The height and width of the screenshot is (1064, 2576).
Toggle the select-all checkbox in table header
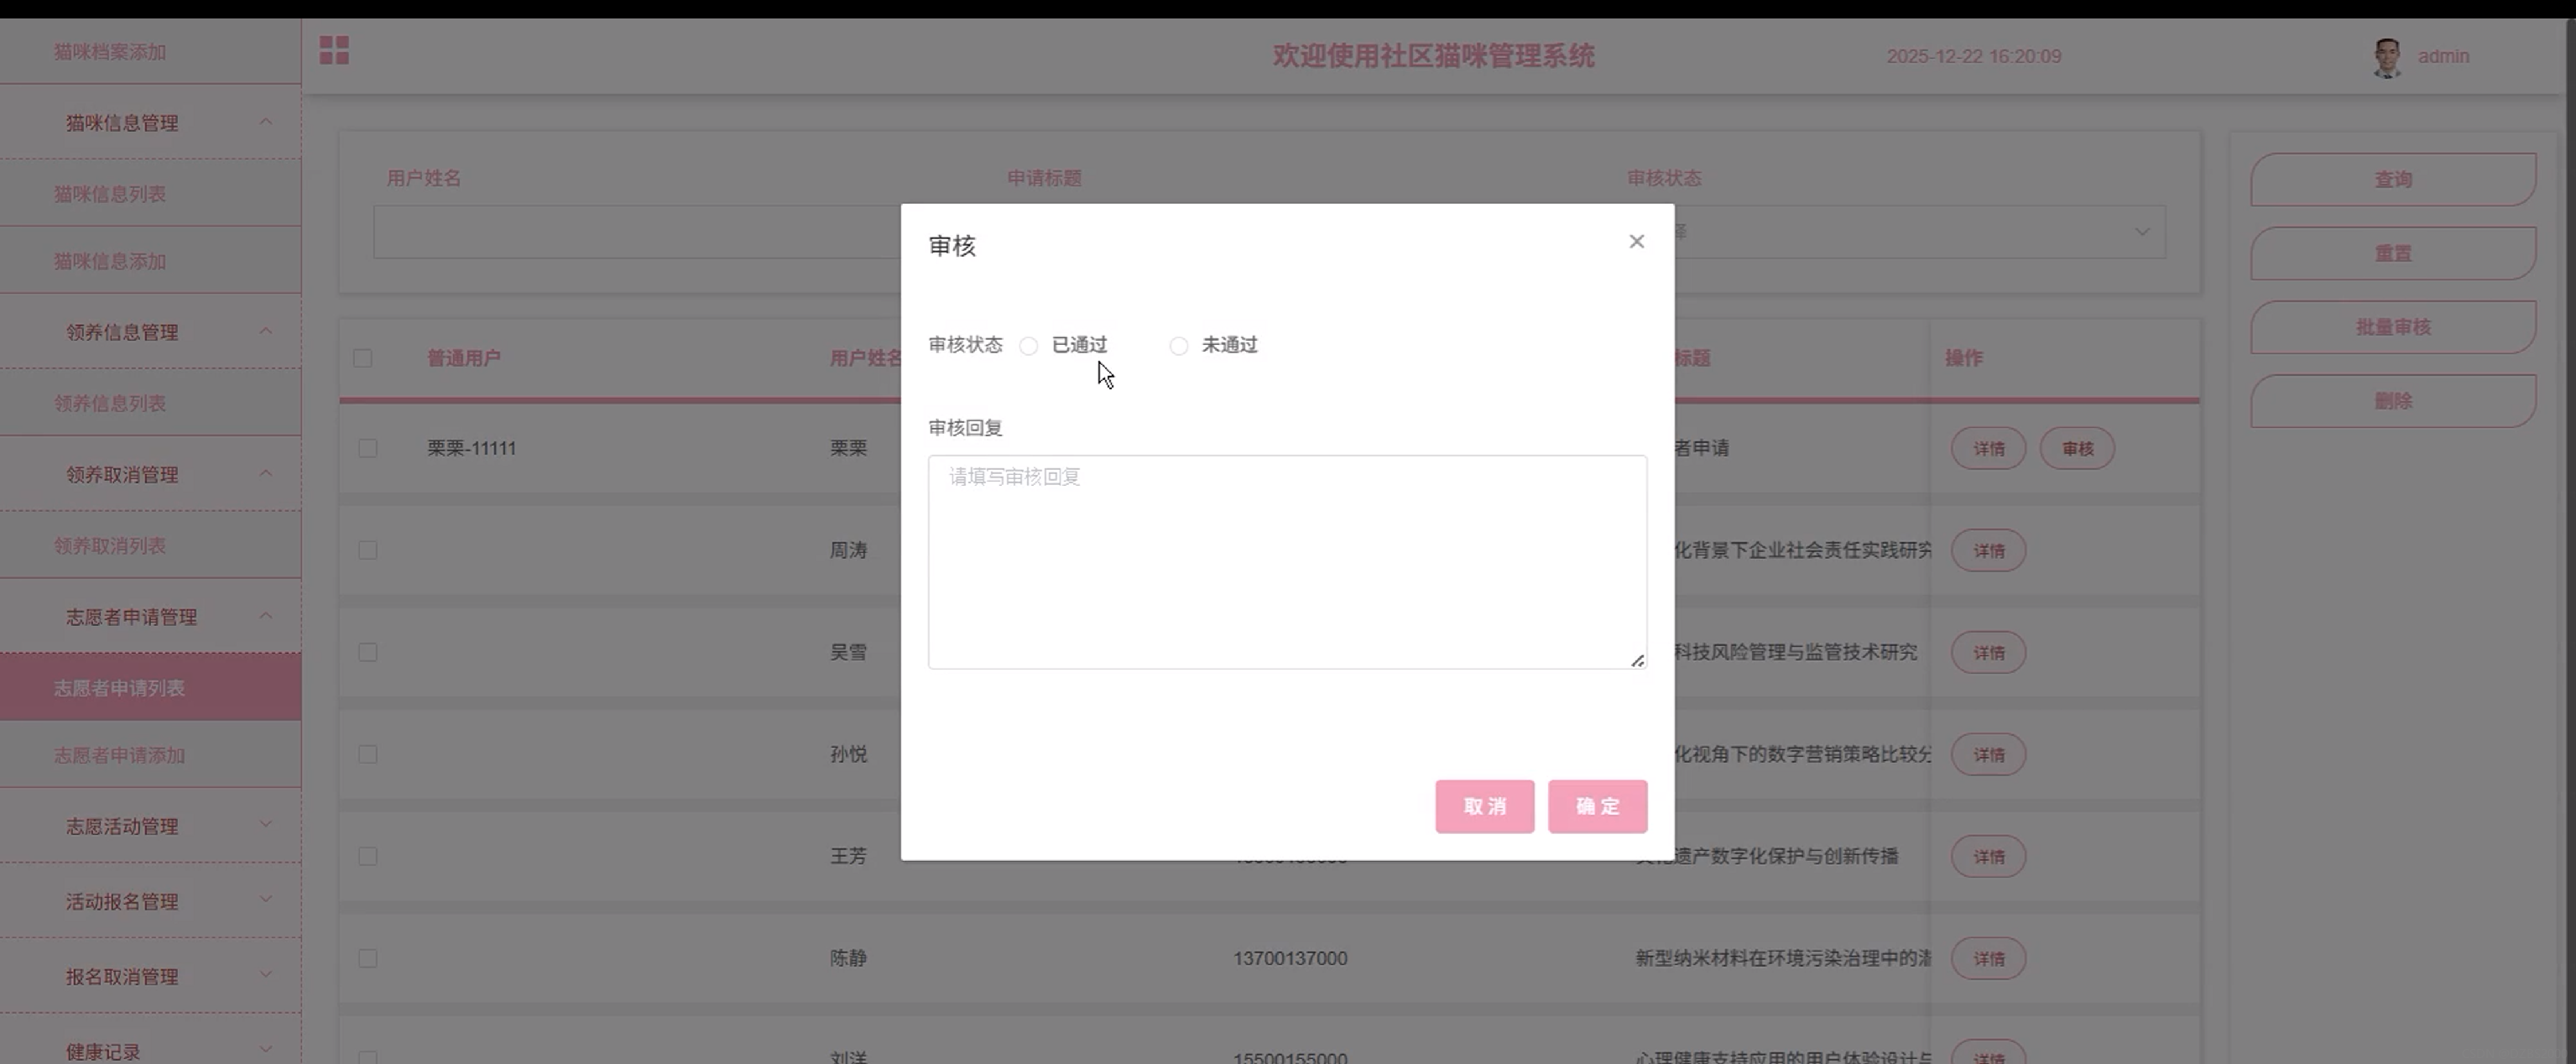point(363,358)
